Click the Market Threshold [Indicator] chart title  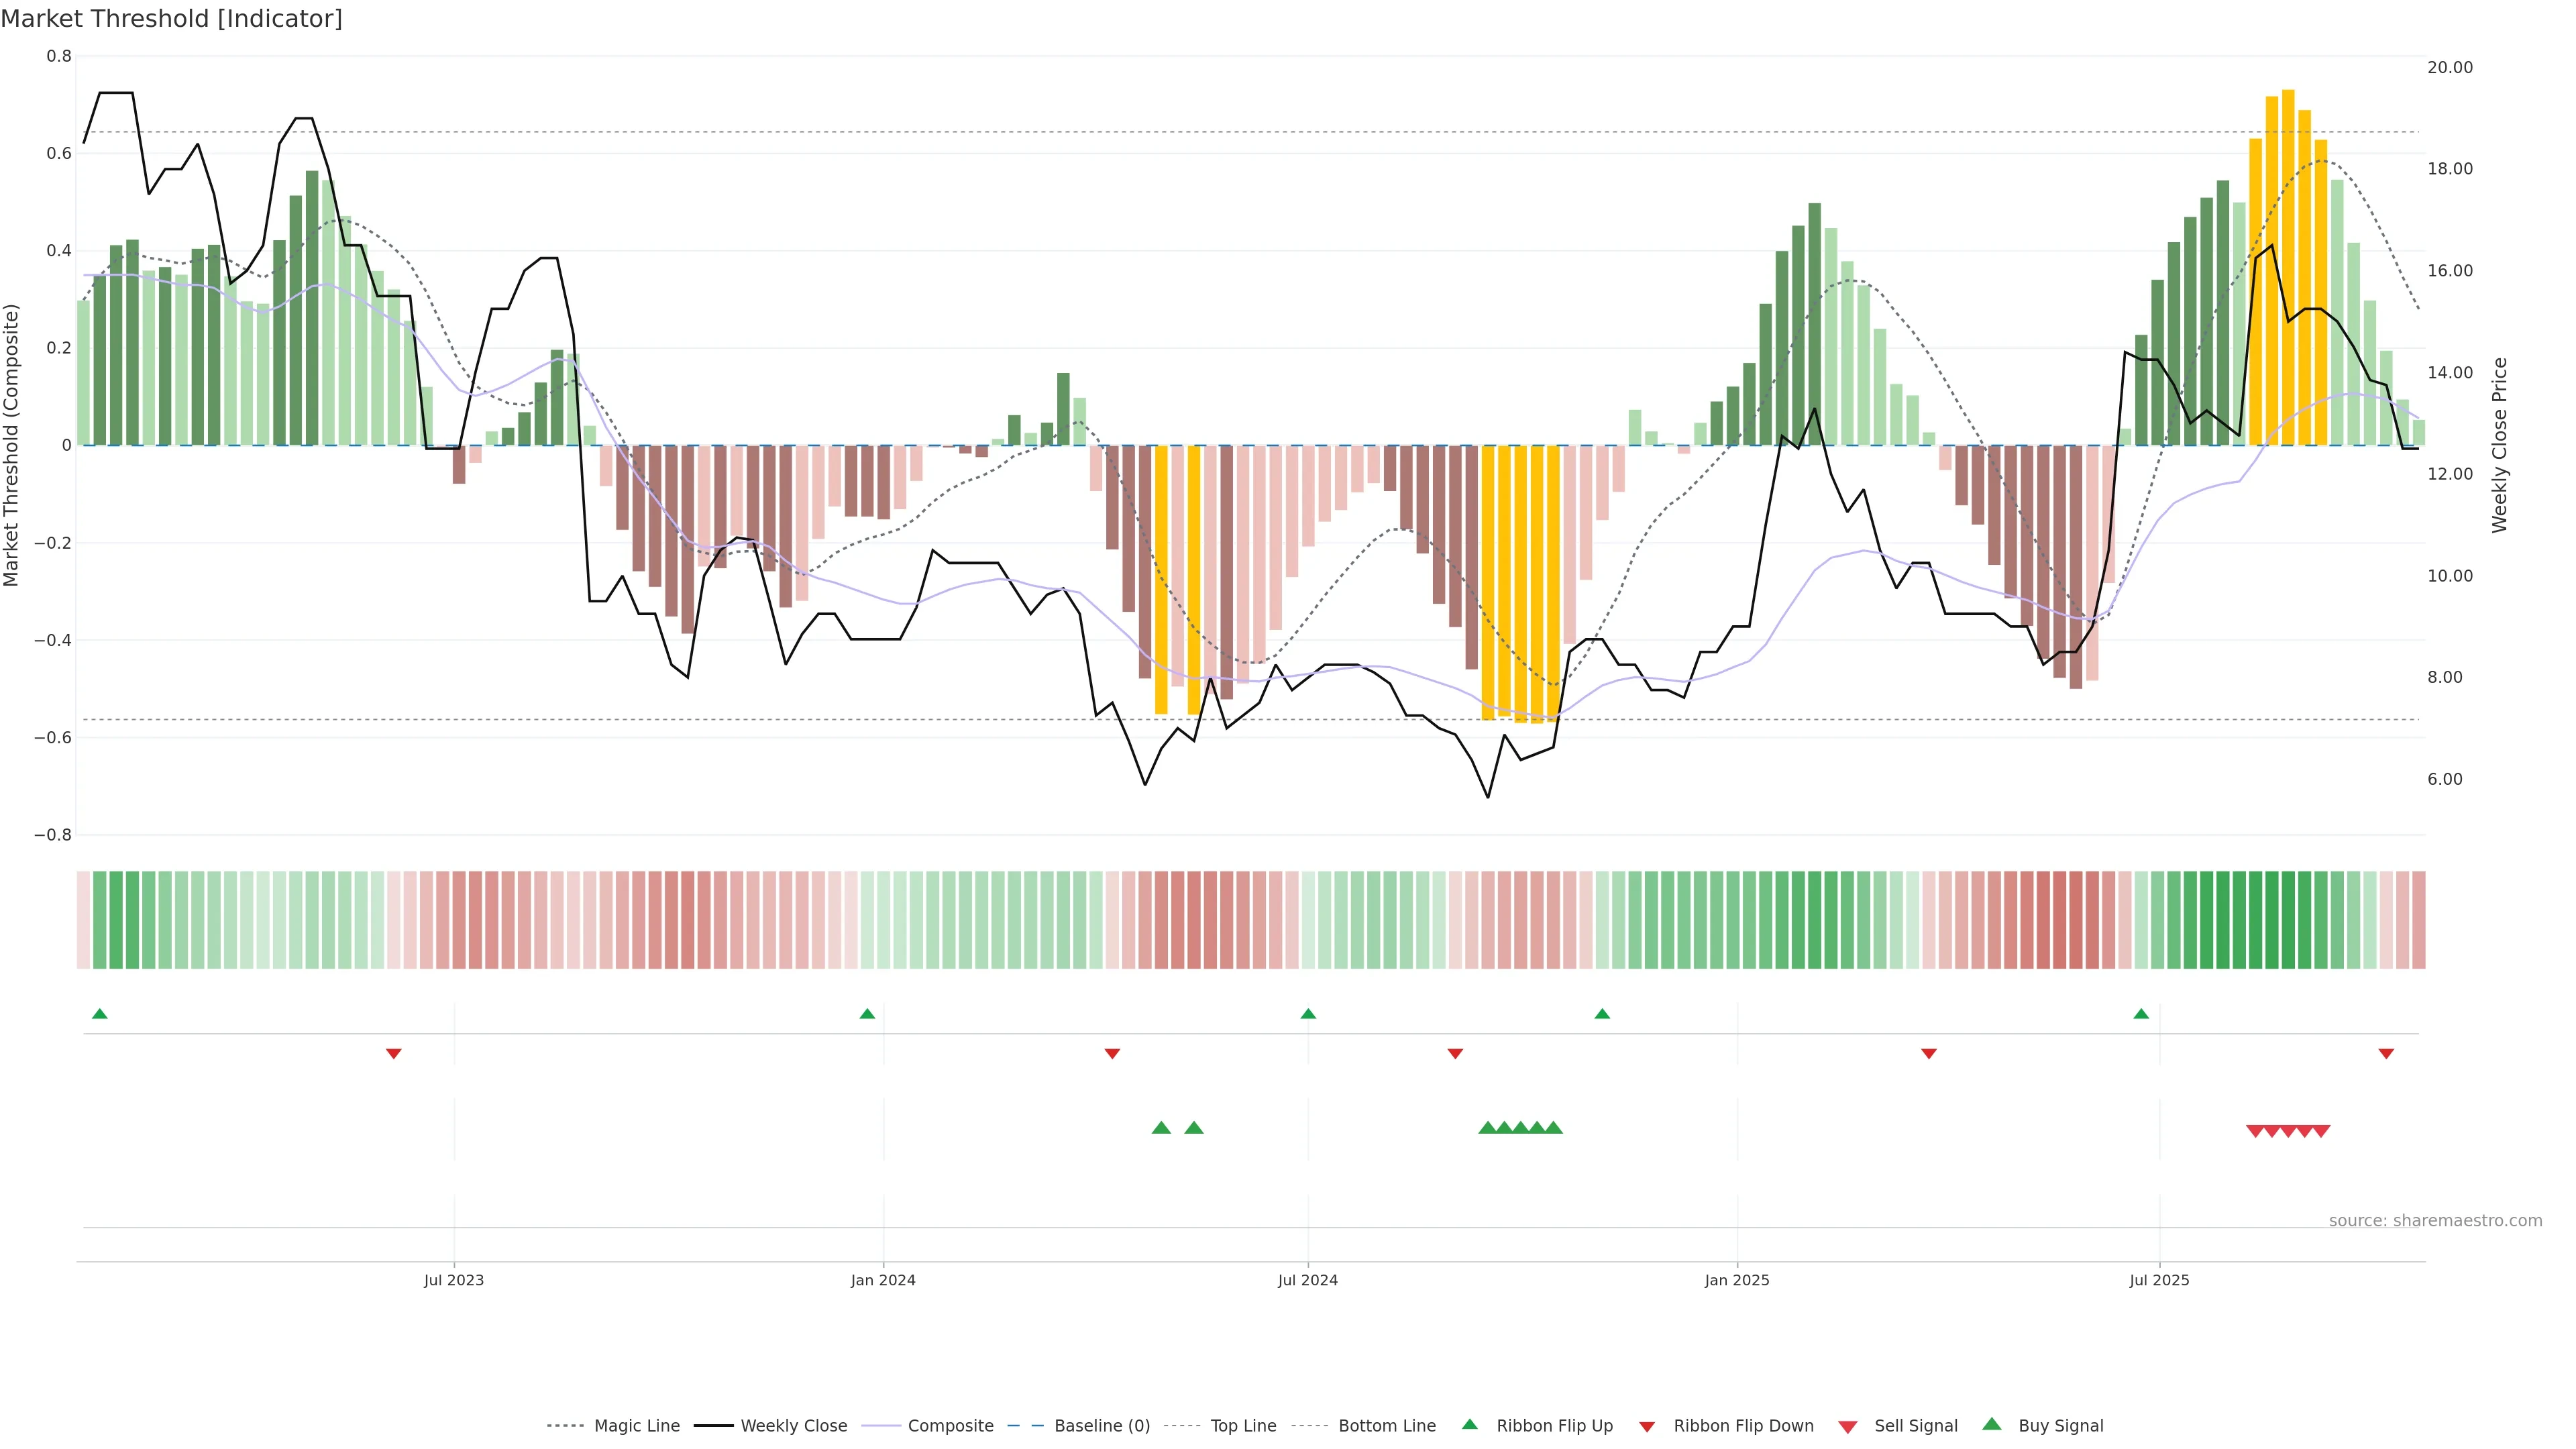click(x=171, y=19)
